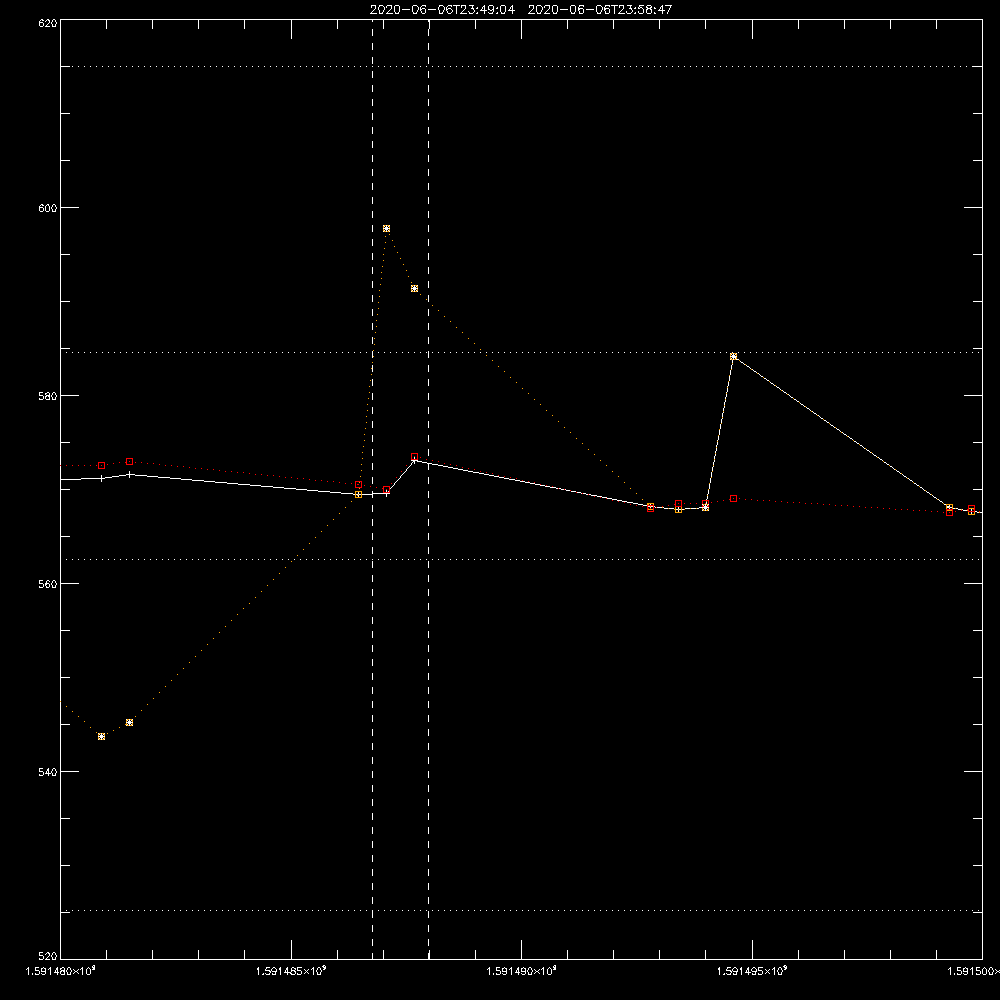Click the right dashed vertical time marker
This screenshot has width=1000, height=1000.
pos(429,489)
